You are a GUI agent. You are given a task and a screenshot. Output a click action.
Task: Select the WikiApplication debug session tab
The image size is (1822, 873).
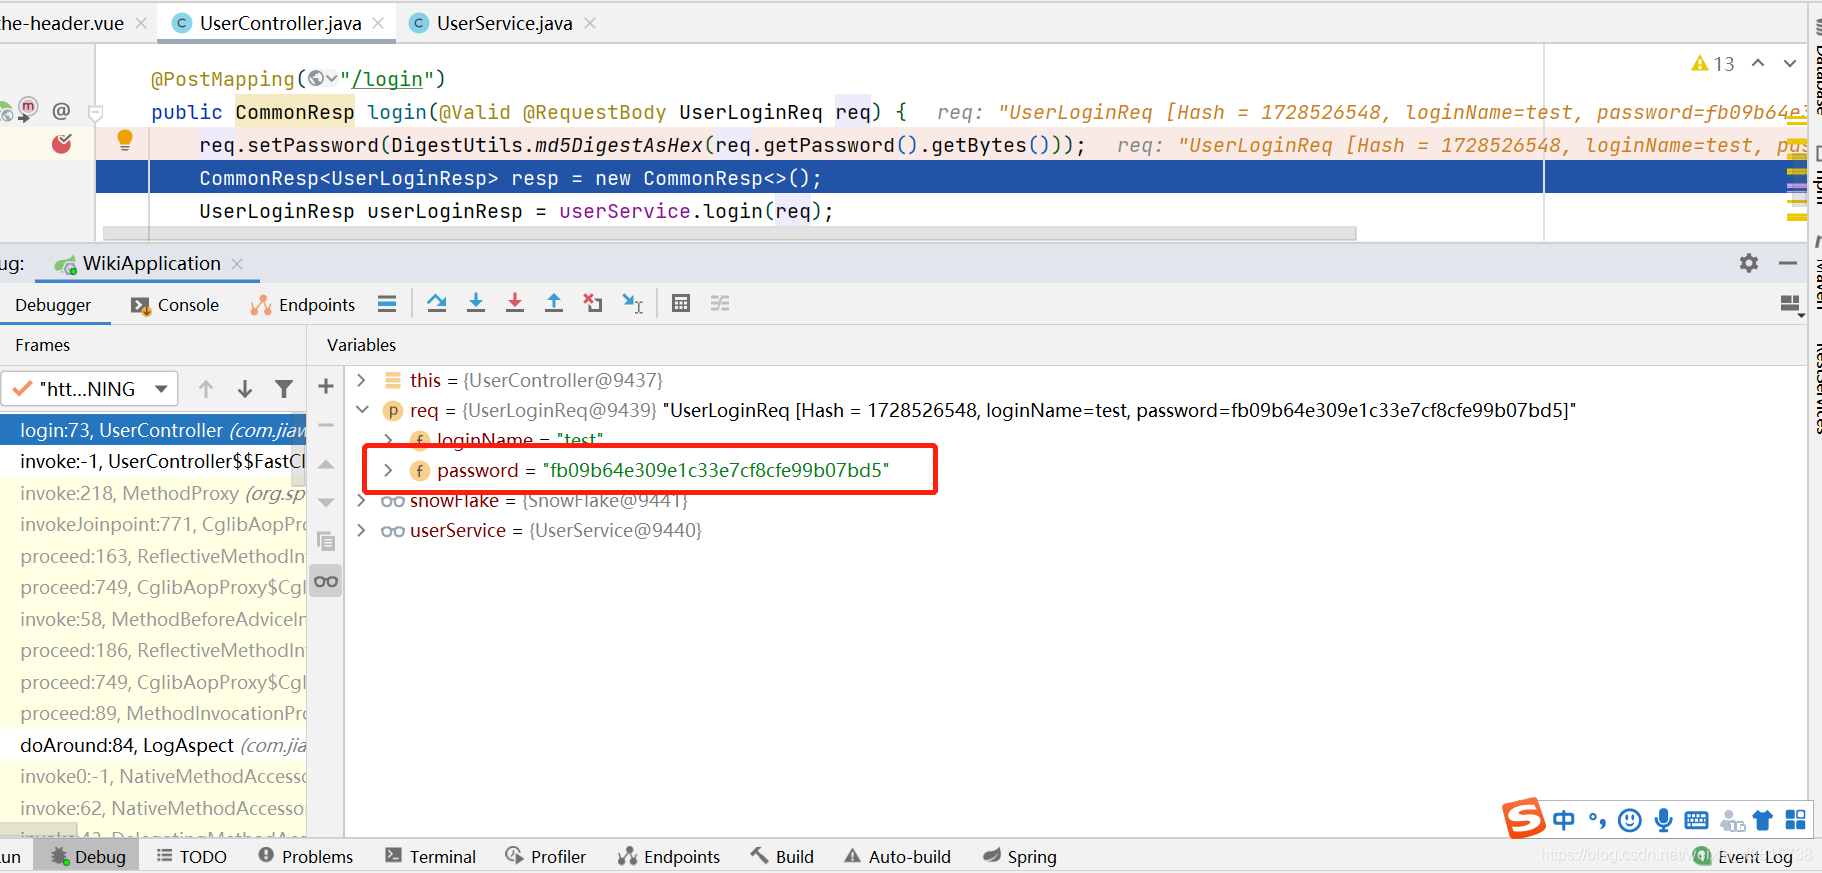pyautogui.click(x=150, y=263)
